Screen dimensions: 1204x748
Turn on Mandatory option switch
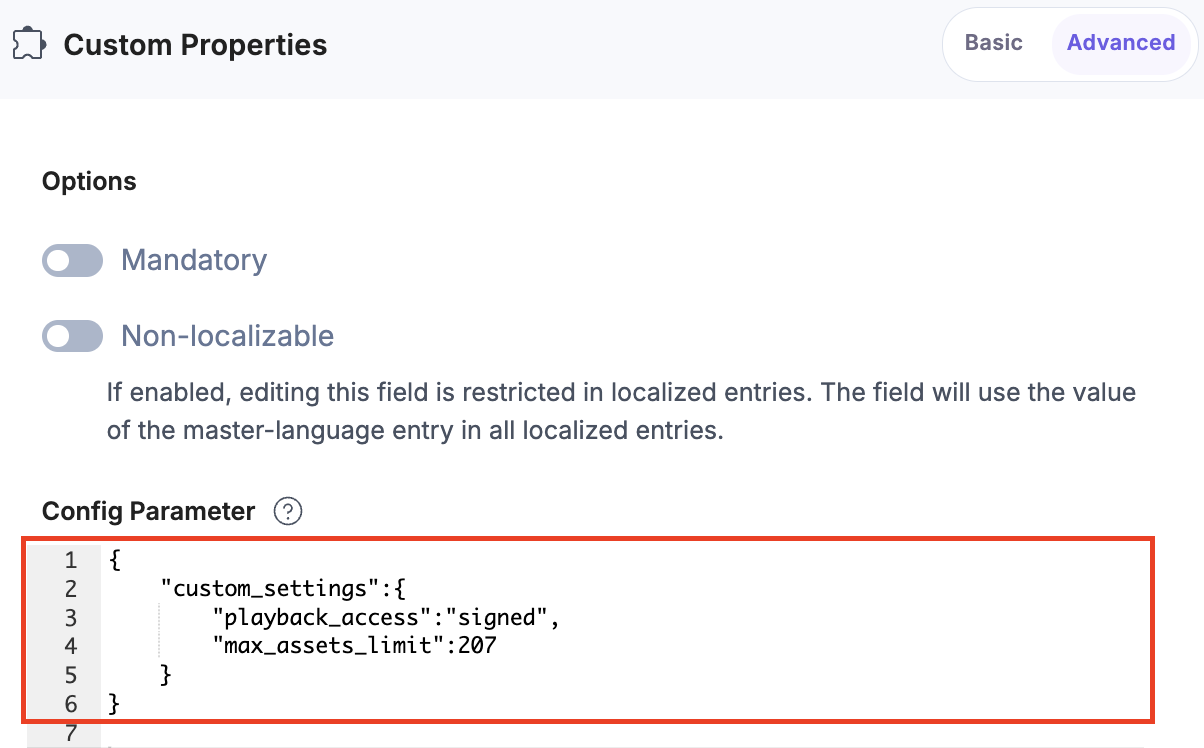coord(72,260)
